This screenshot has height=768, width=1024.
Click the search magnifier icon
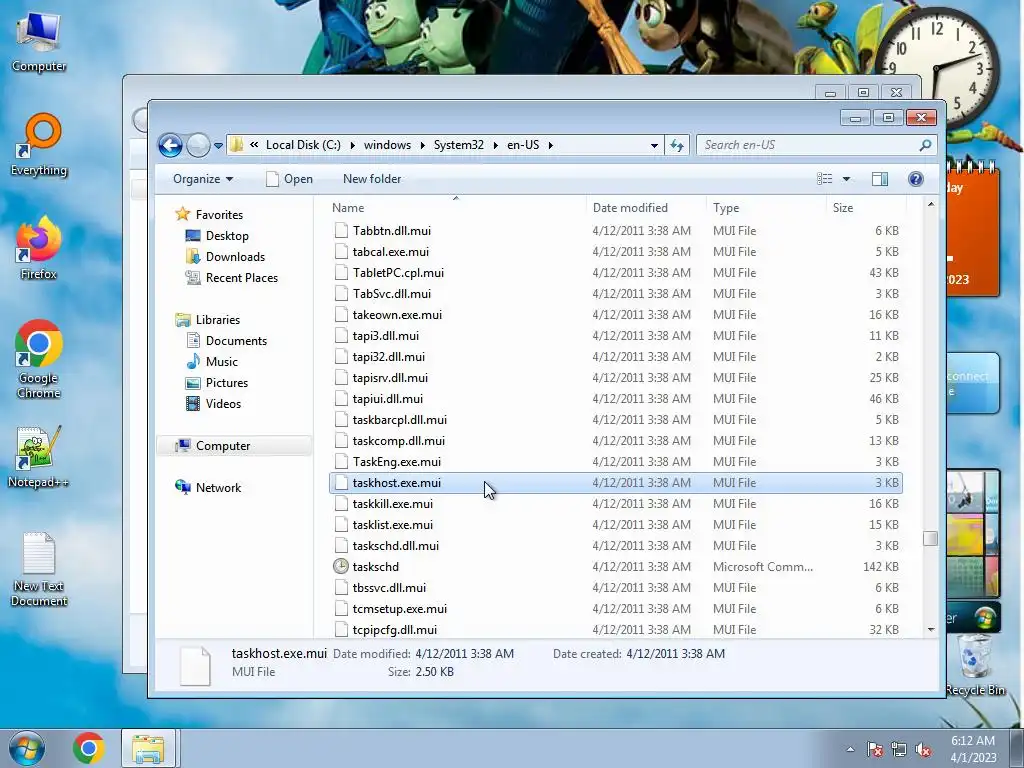coord(925,145)
